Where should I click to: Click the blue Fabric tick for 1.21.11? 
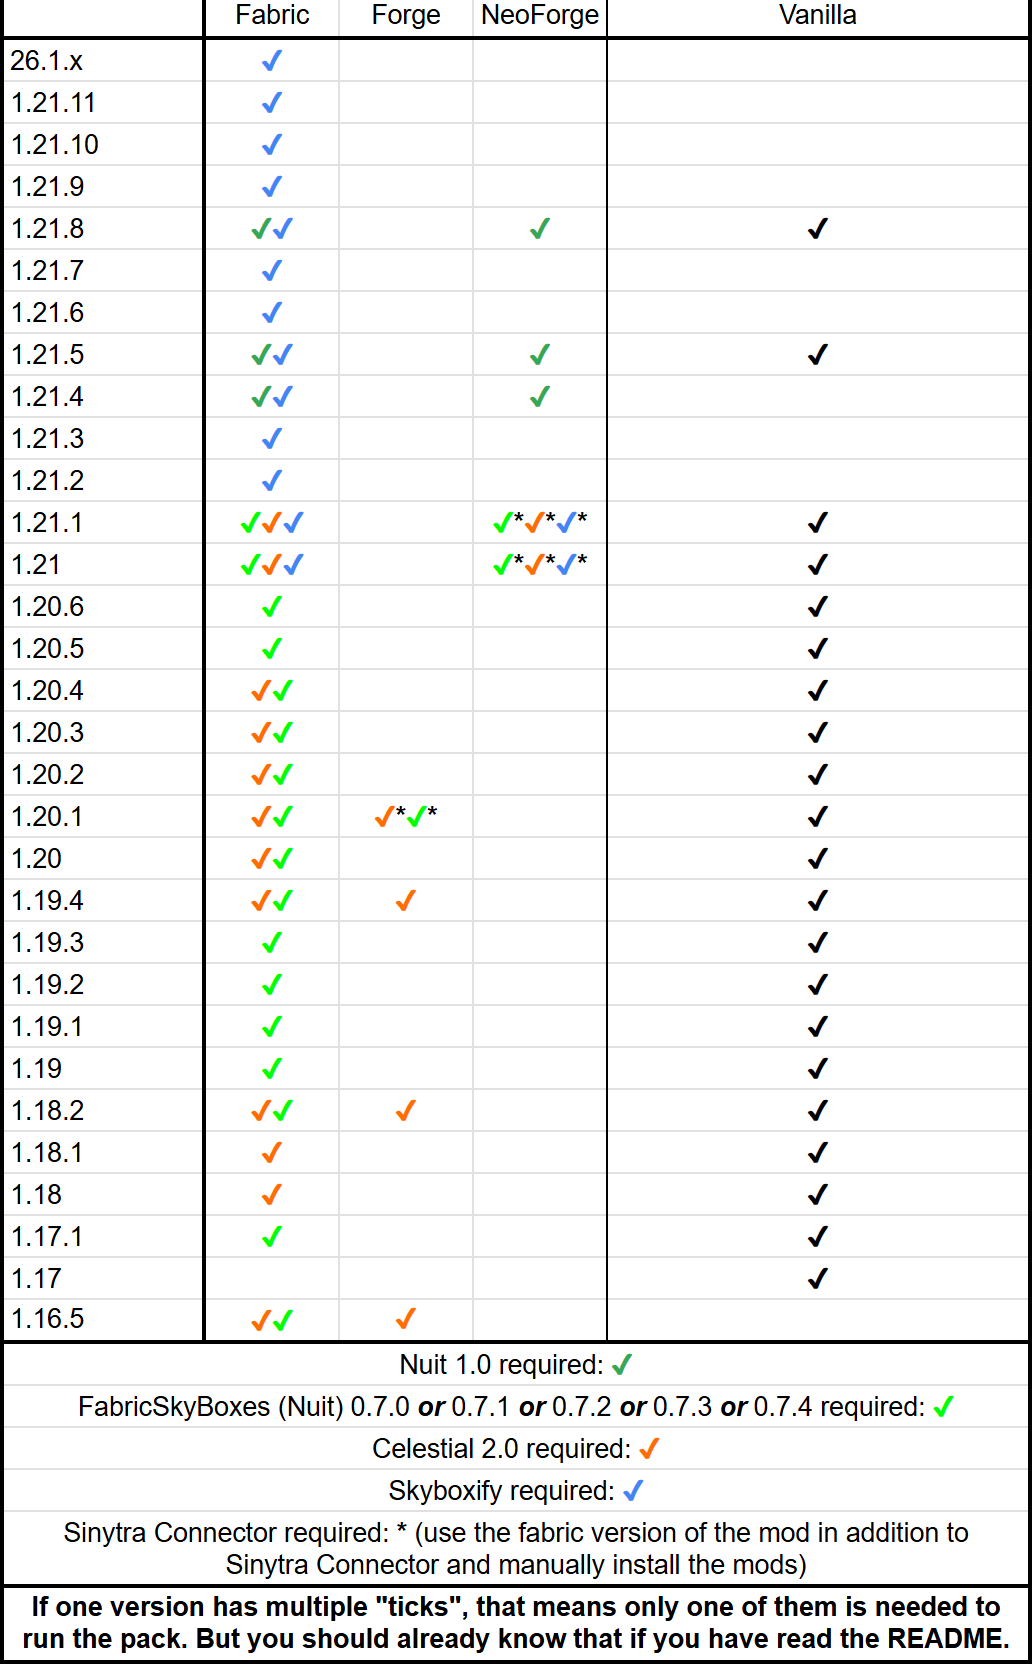pos(272,103)
